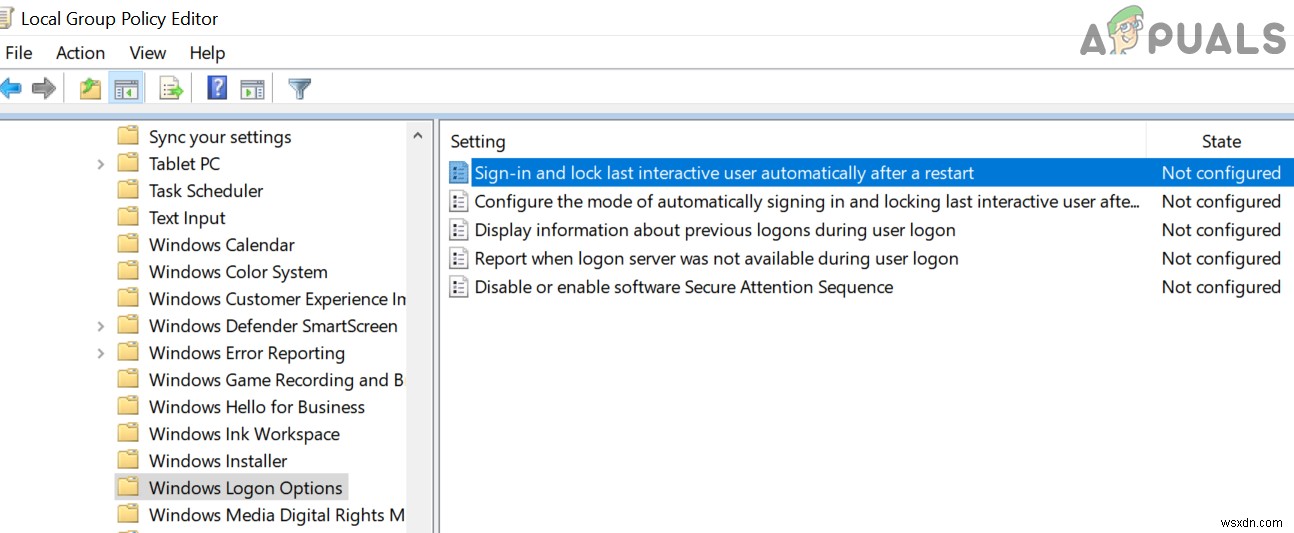The height and width of the screenshot is (533, 1294).
Task: Click the Export List toolbar icon
Action: point(171,89)
